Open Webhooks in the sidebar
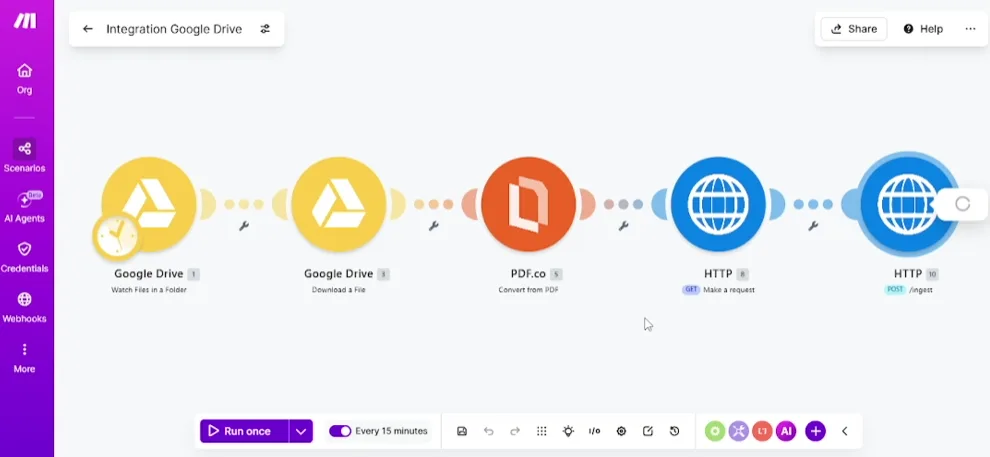Screen dimensions: 990x457 [25, 307]
